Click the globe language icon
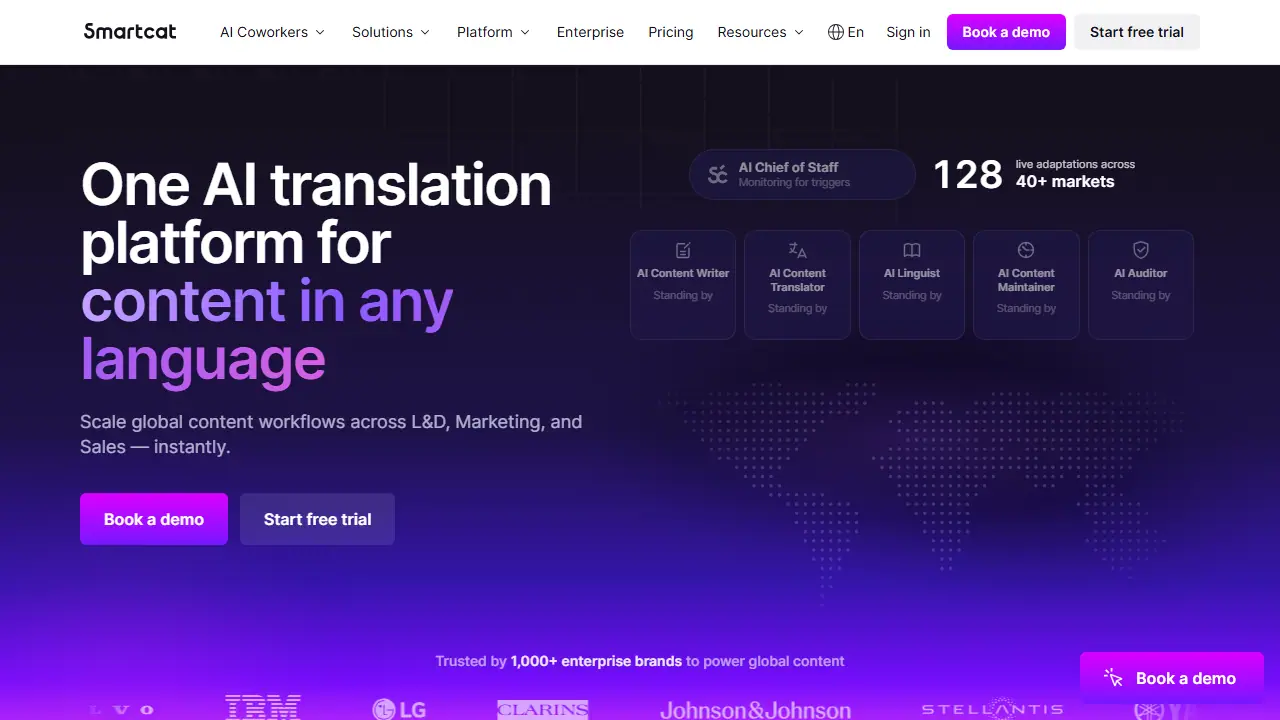1280x720 pixels. (x=836, y=32)
